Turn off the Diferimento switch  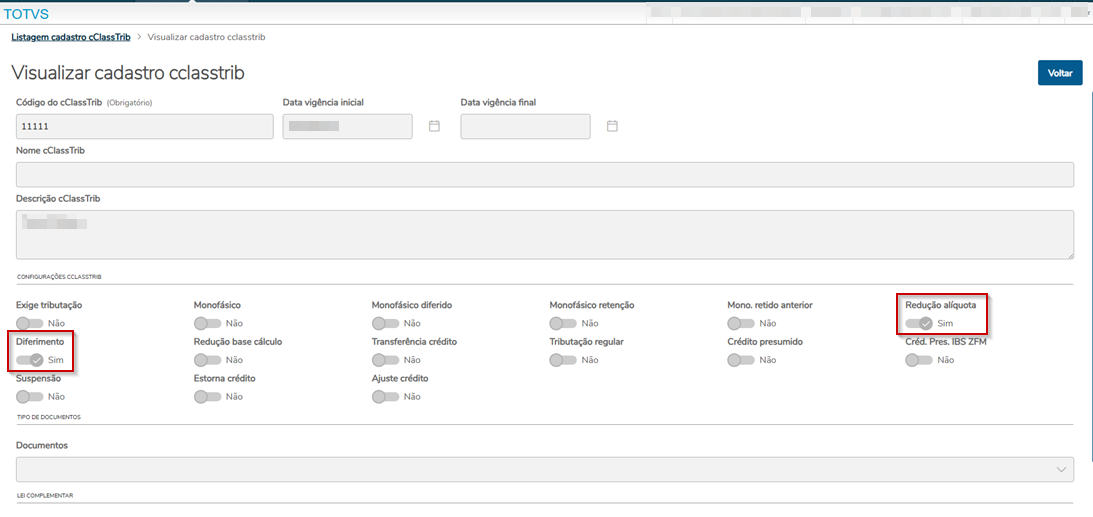coord(30,360)
